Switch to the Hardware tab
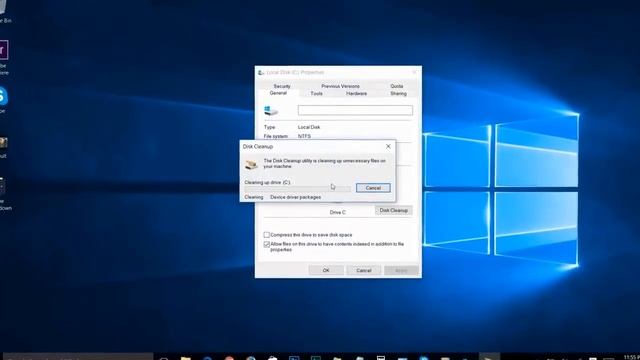 coord(356,93)
